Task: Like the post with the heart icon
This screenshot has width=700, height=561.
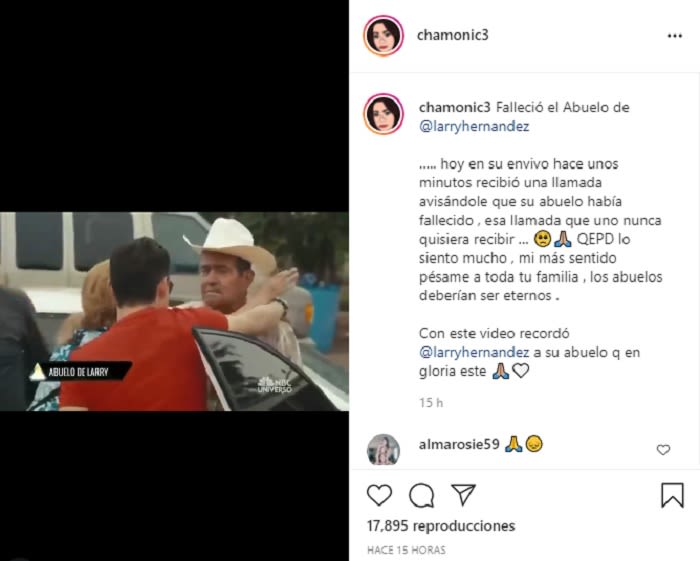Action: click(x=379, y=495)
